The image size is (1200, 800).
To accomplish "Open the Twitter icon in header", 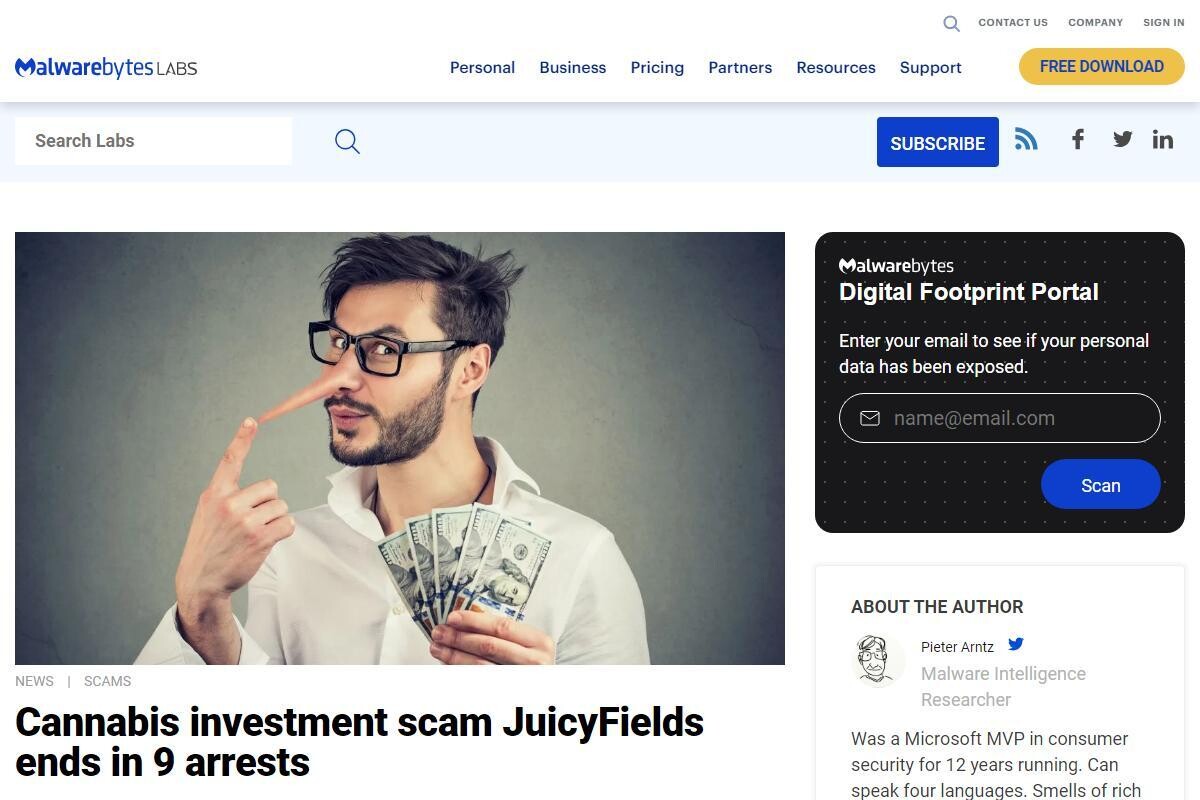I will click(1122, 139).
